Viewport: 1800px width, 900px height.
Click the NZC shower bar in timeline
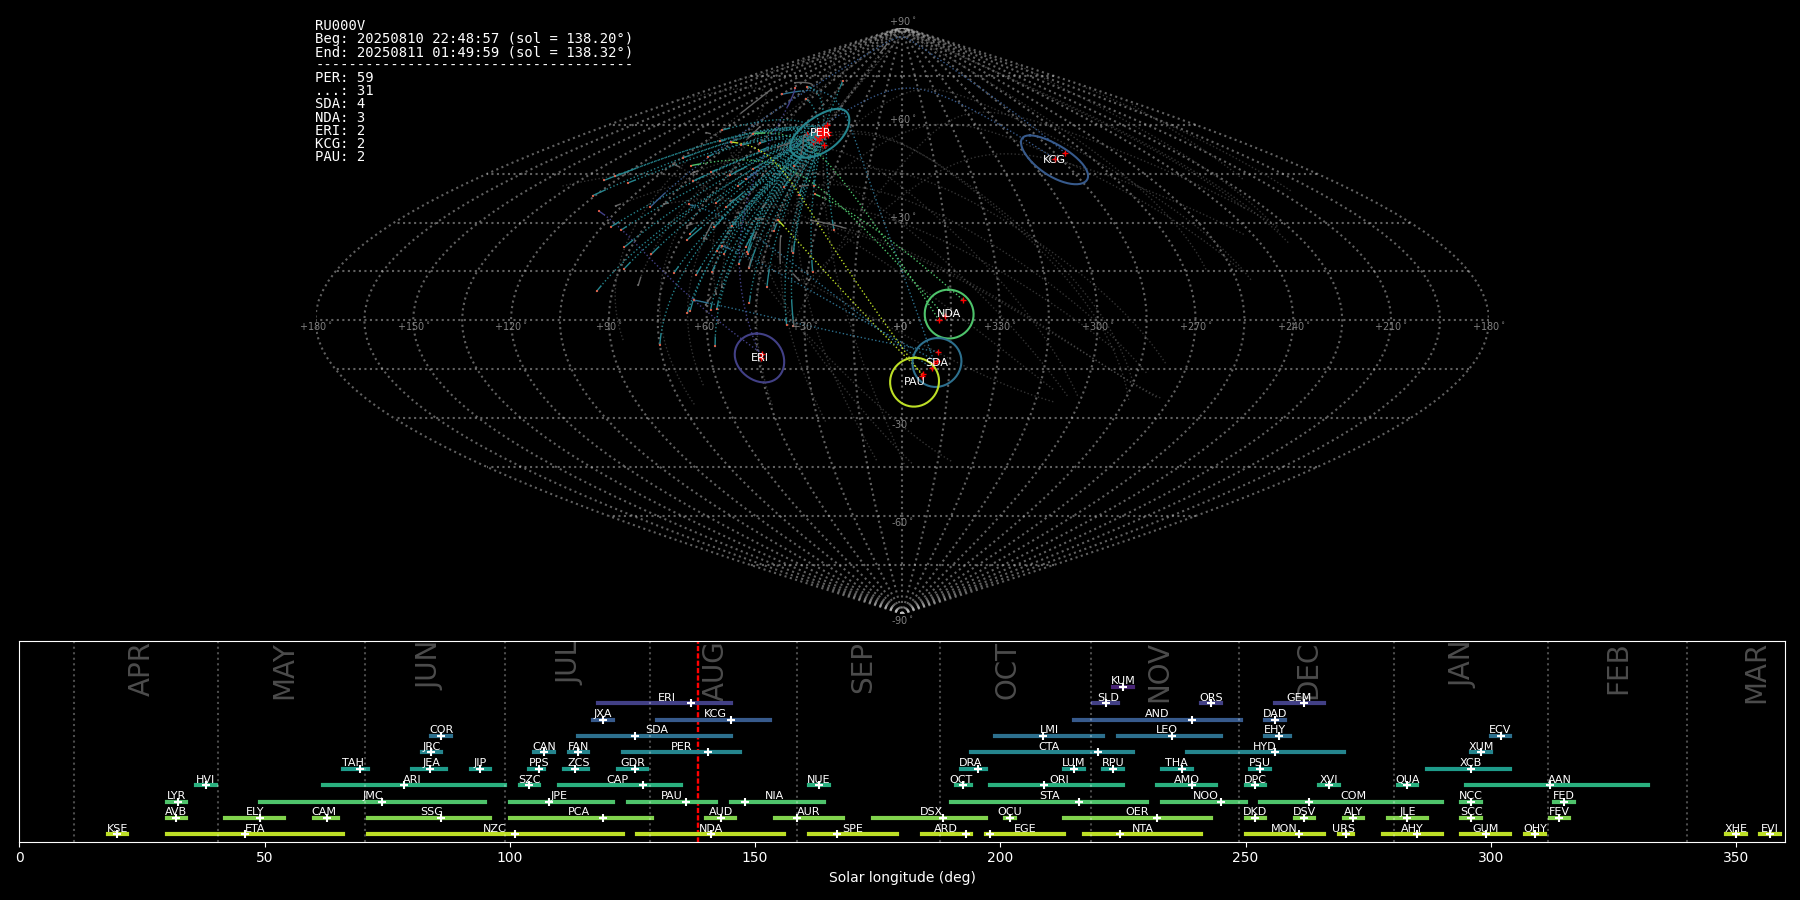(495, 834)
